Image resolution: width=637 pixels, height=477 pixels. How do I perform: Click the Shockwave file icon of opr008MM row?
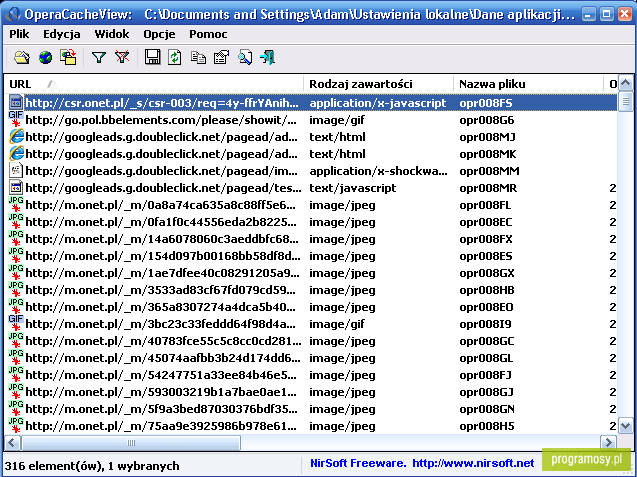(x=16, y=171)
